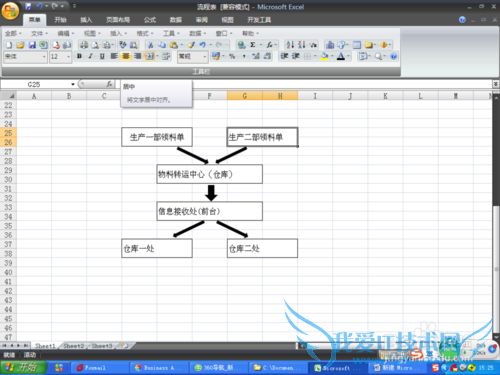Viewport: 500px width, 375px height.
Task: Switch to the 页面布局 ribbon tab
Action: (118, 20)
